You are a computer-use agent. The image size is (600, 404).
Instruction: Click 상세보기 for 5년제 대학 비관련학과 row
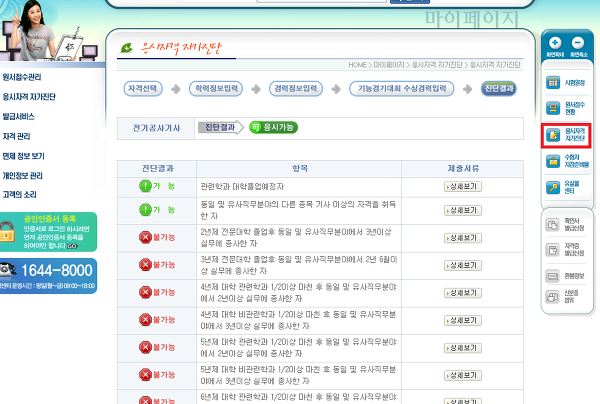pyautogui.click(x=463, y=375)
